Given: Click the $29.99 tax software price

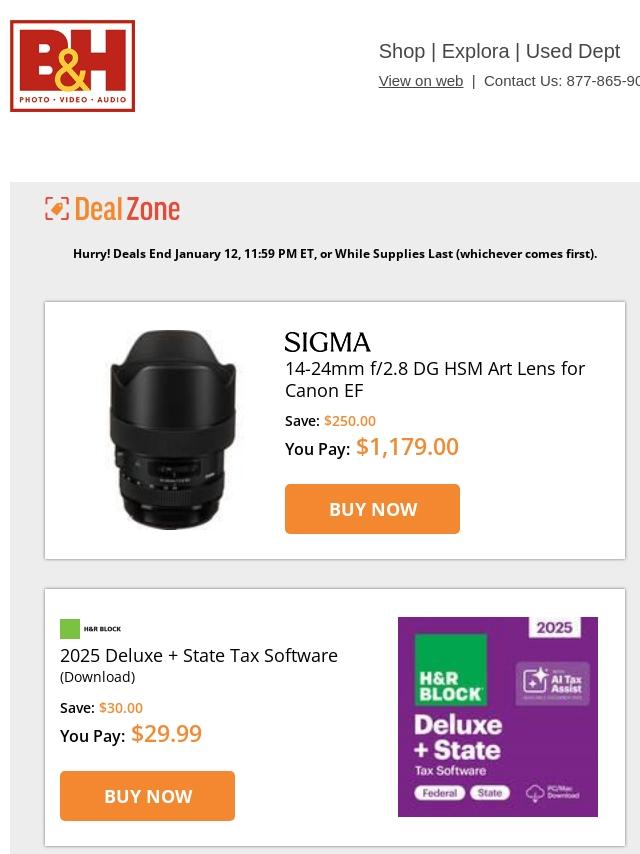Looking at the screenshot, I should click(166, 734).
